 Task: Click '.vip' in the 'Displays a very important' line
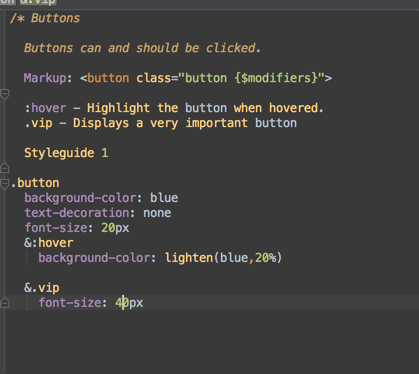pyautogui.click(x=38, y=123)
